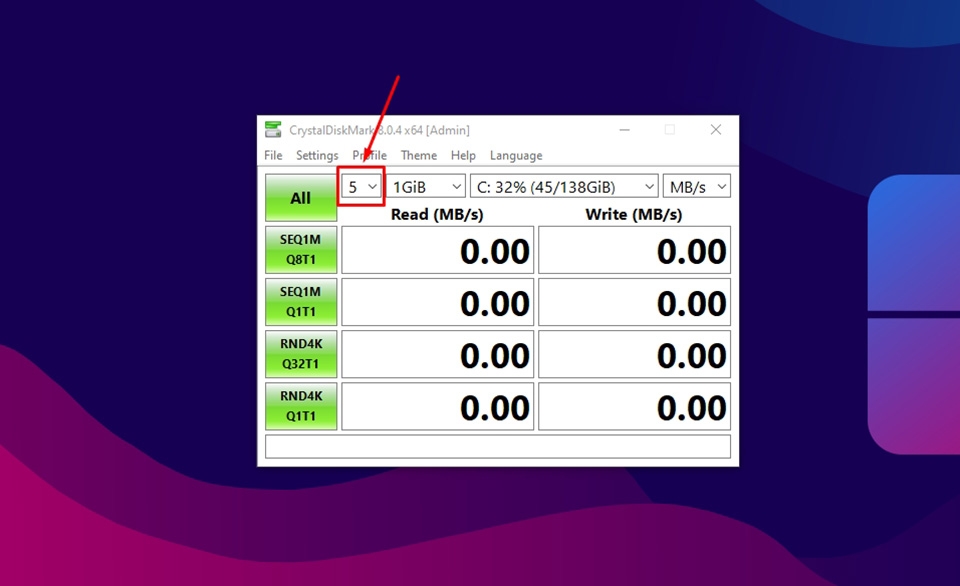Screen dimensions: 960x586
Task: Click the SEQ1M Q8T1 write result value
Action: coord(634,250)
